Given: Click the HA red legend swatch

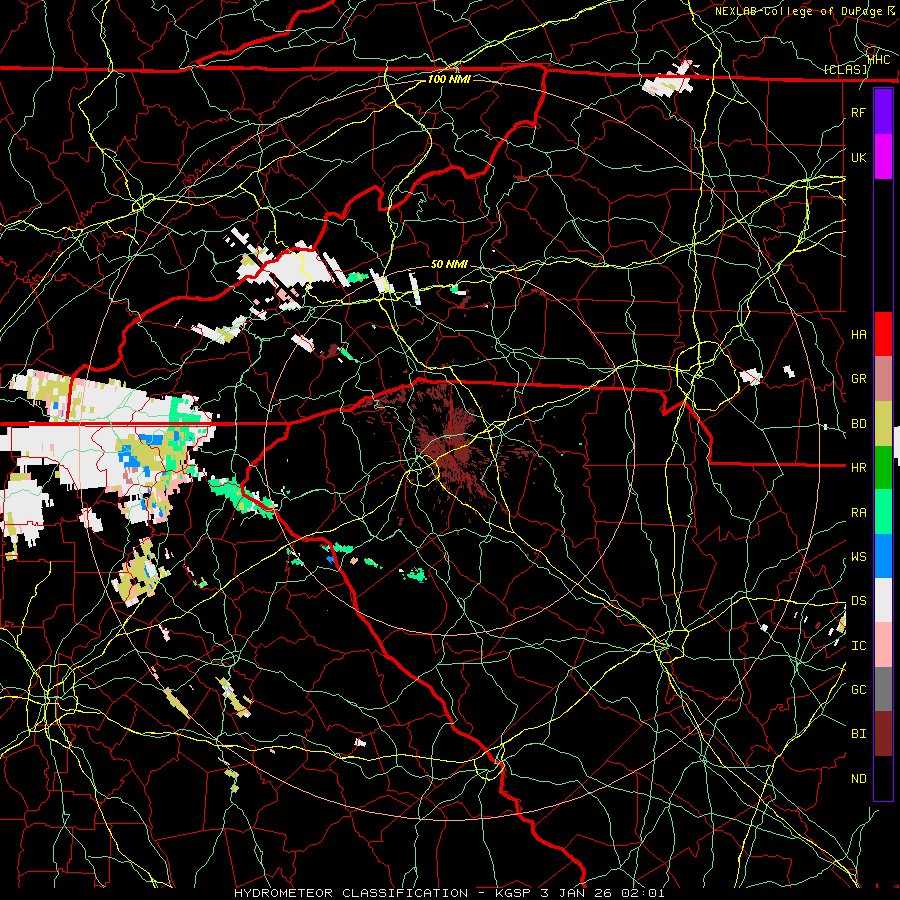Looking at the screenshot, I should coord(883,334).
